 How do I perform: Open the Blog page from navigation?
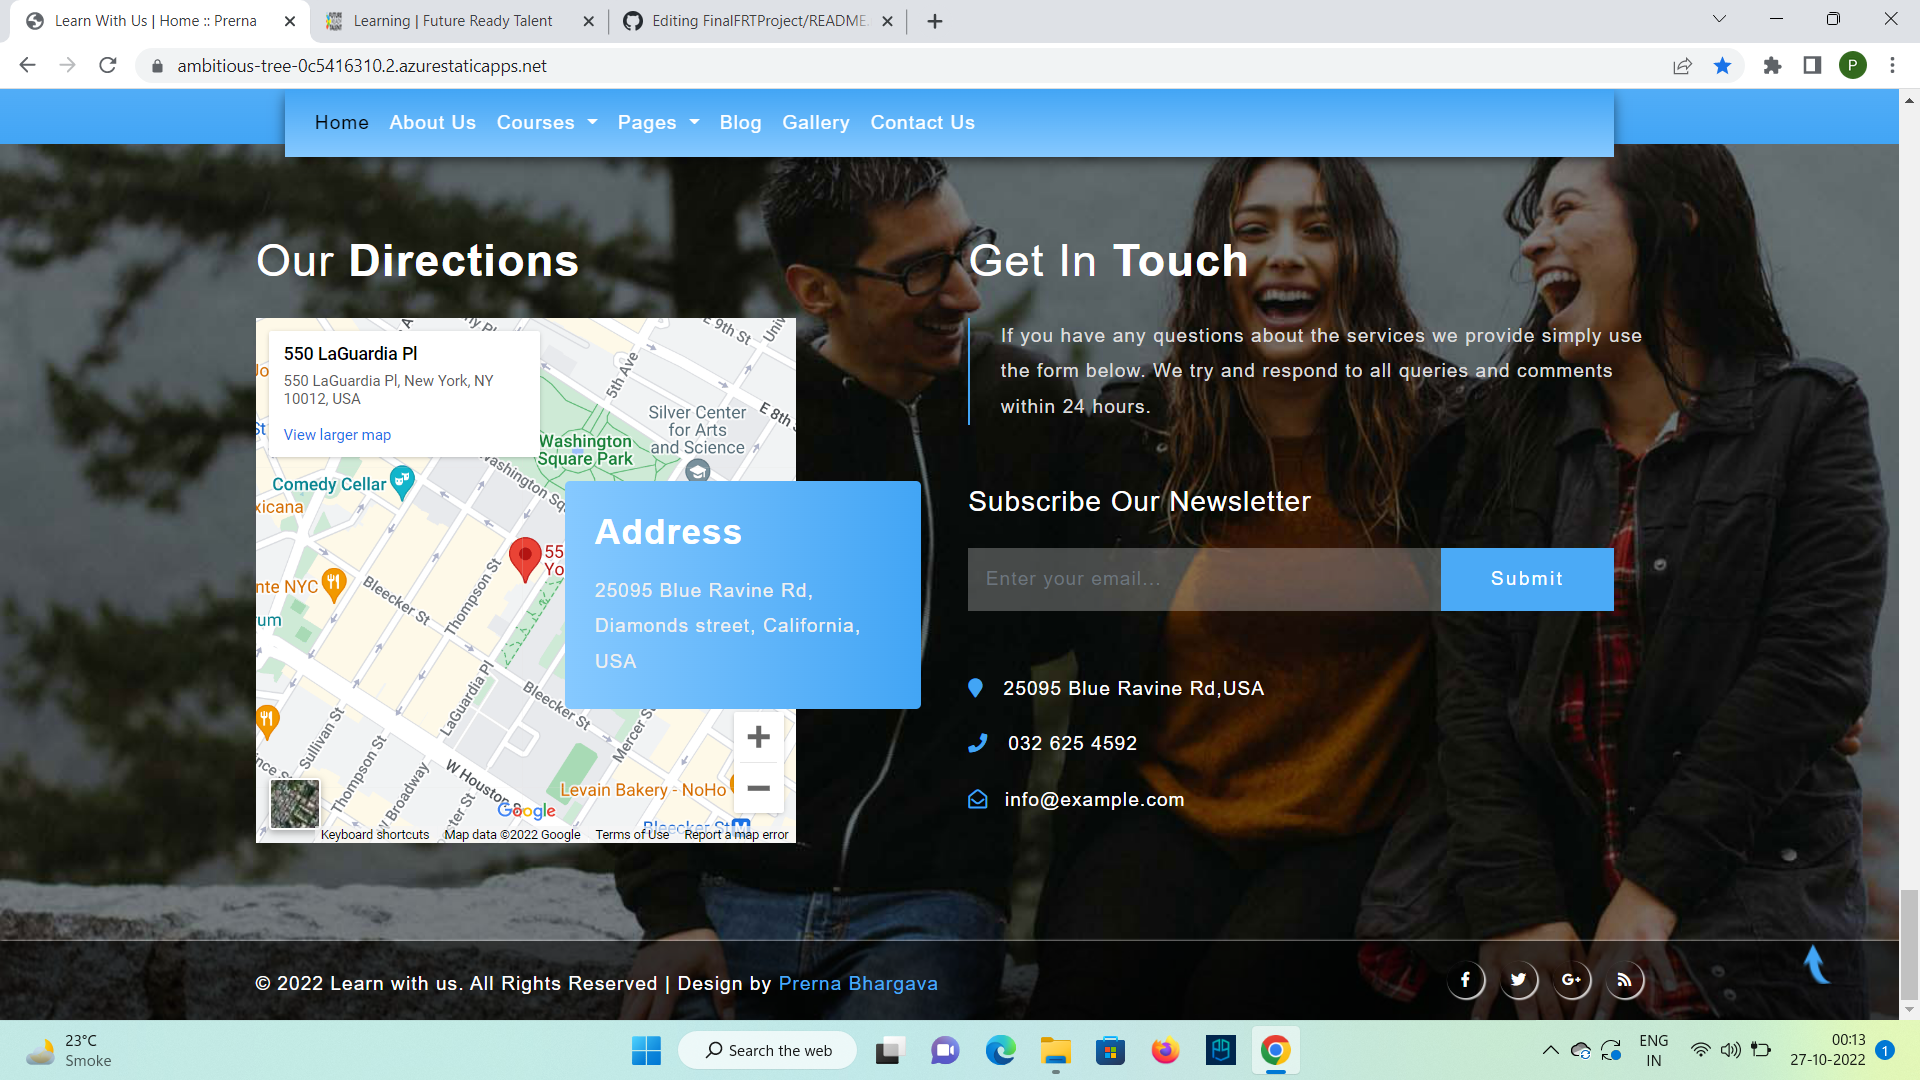click(740, 122)
